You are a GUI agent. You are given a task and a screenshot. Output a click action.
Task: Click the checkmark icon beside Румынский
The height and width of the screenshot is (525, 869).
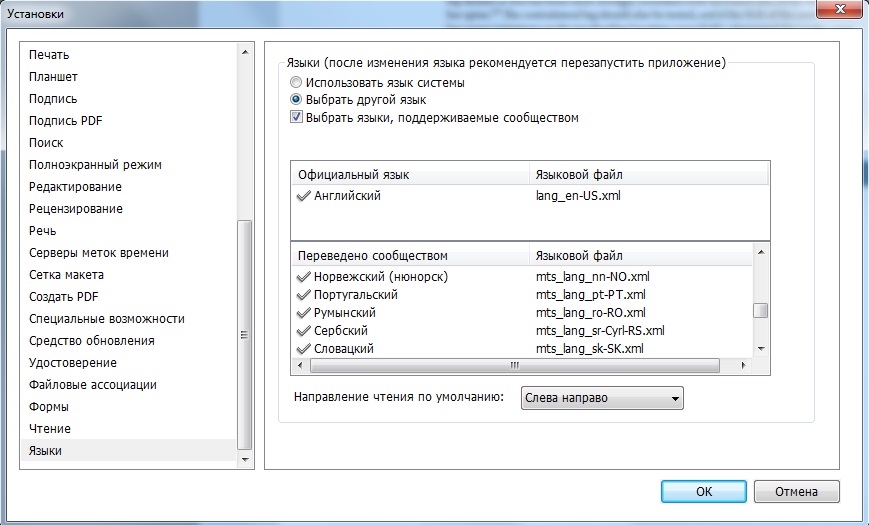coord(303,313)
